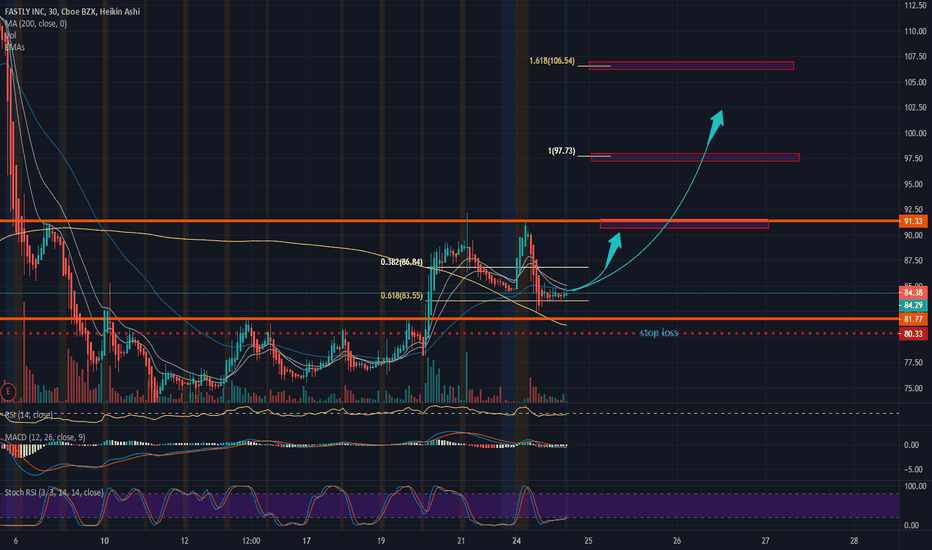Select the MA (200, close, 0) indicator label
Viewport: 932px width, 550px height.
(x=36, y=24)
